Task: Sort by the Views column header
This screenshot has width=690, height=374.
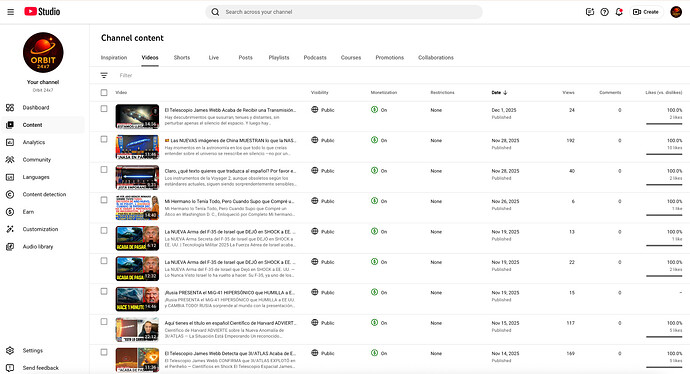Action: (568, 92)
